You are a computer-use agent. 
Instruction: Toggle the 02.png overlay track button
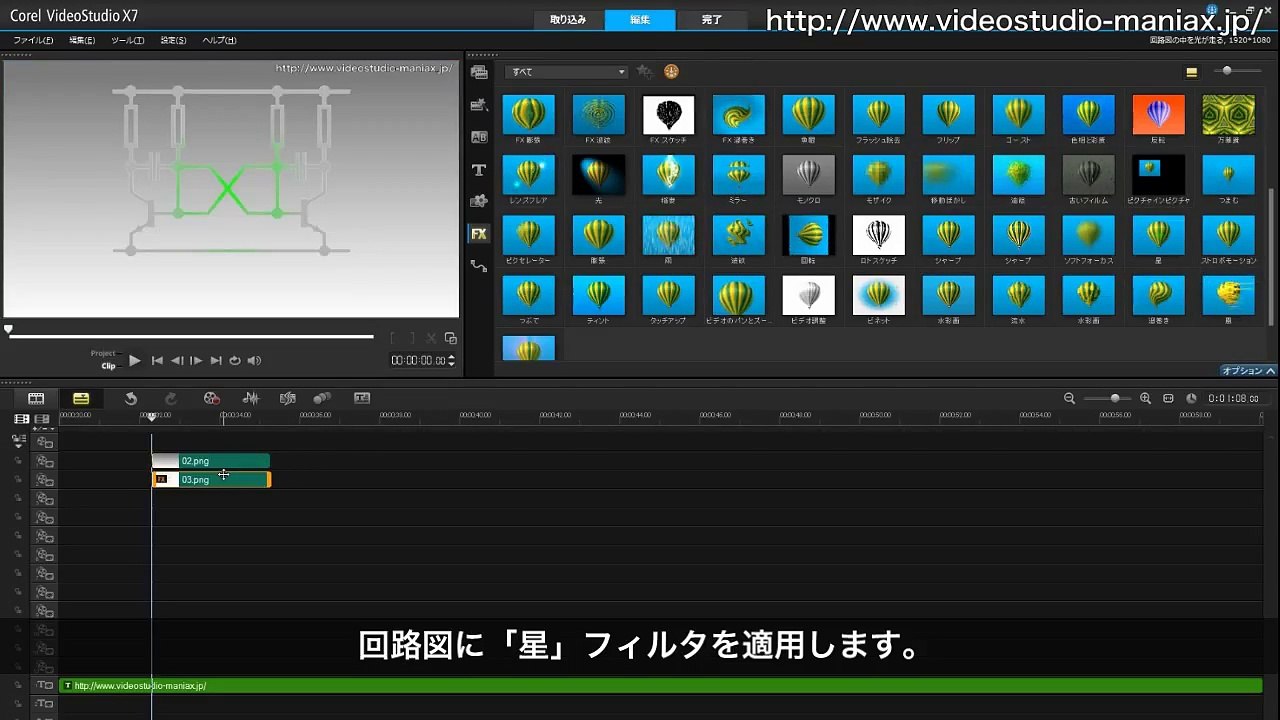click(44, 461)
